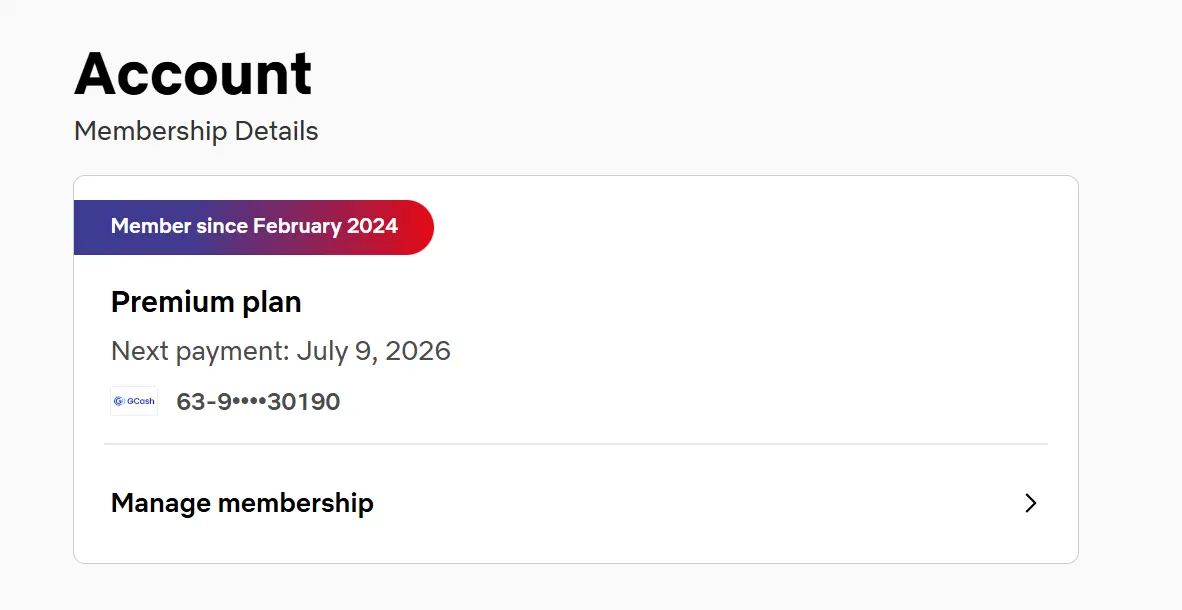Click the Member since February 2024 badge
Viewport: 1182px width, 610px height.
tap(254, 227)
